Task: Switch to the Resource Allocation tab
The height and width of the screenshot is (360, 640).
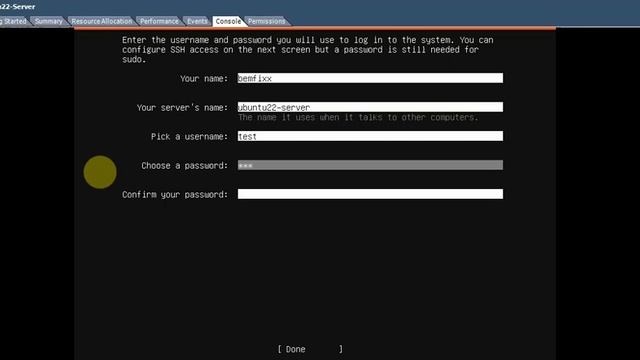Action: [102, 21]
